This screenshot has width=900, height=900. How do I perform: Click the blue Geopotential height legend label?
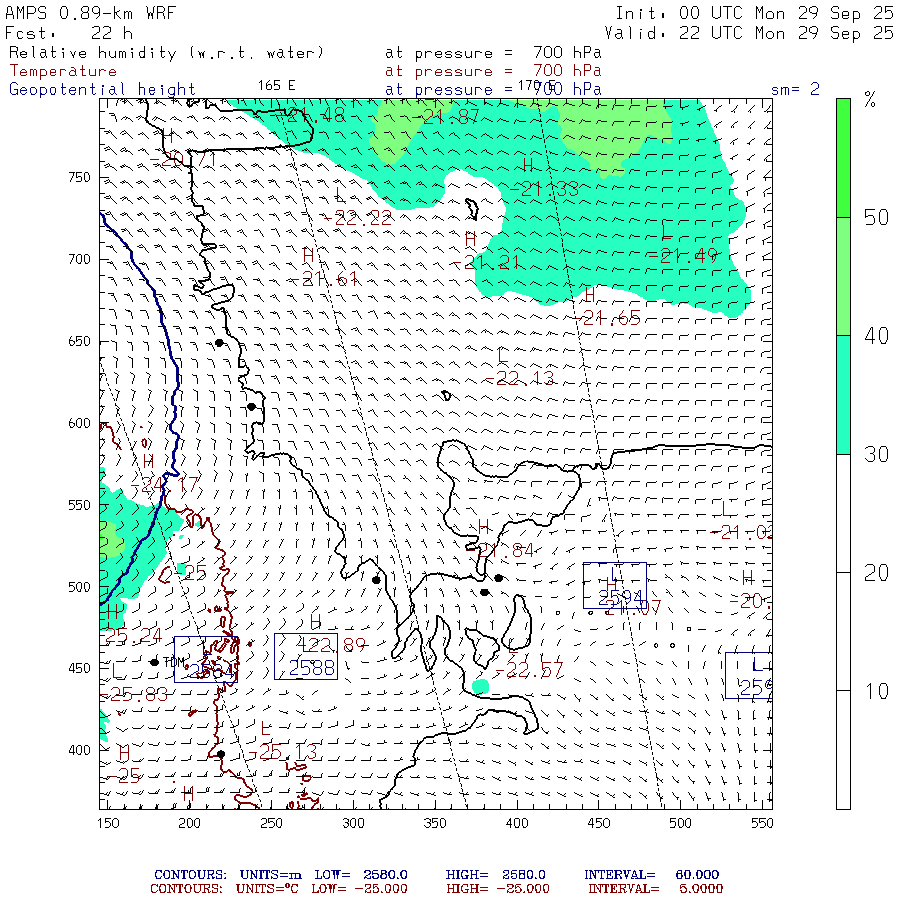(102, 89)
